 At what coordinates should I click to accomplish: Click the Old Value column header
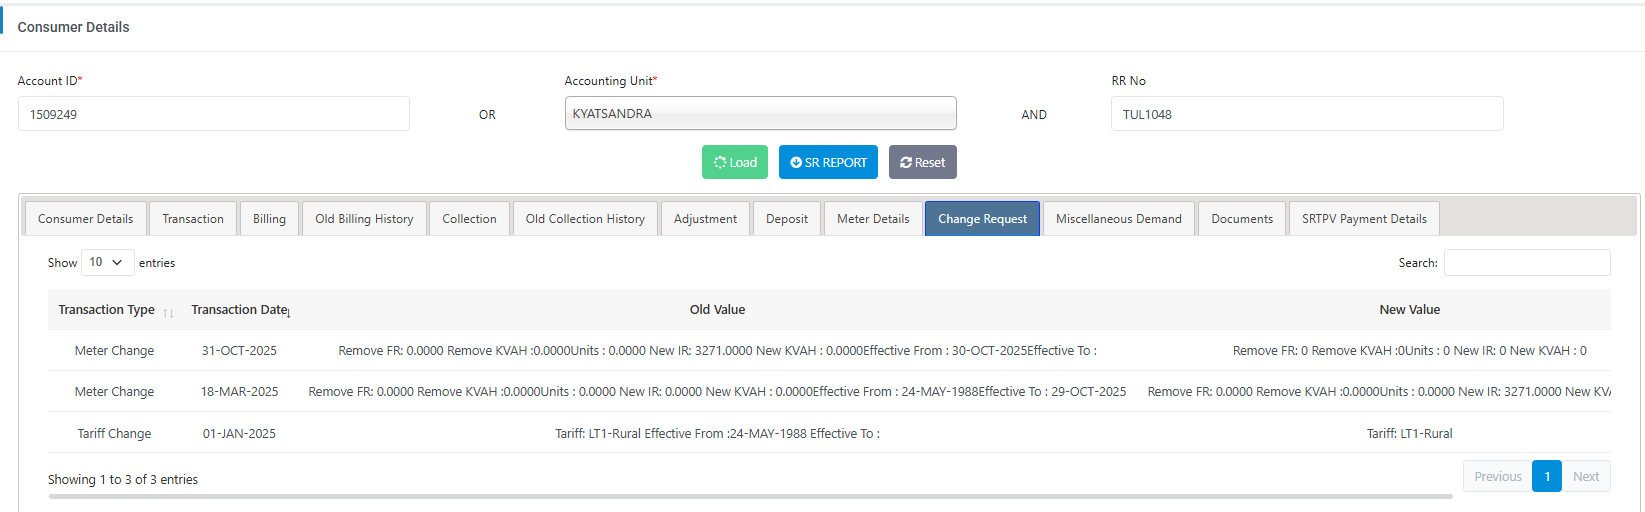(x=717, y=310)
